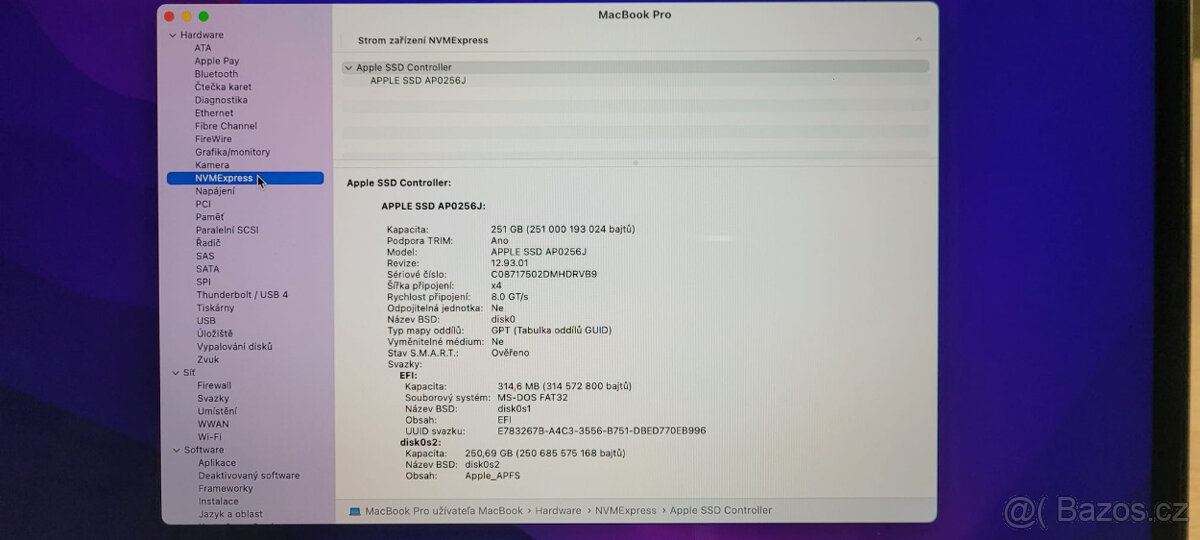Select Paralelní SCSI entry

click(227, 230)
